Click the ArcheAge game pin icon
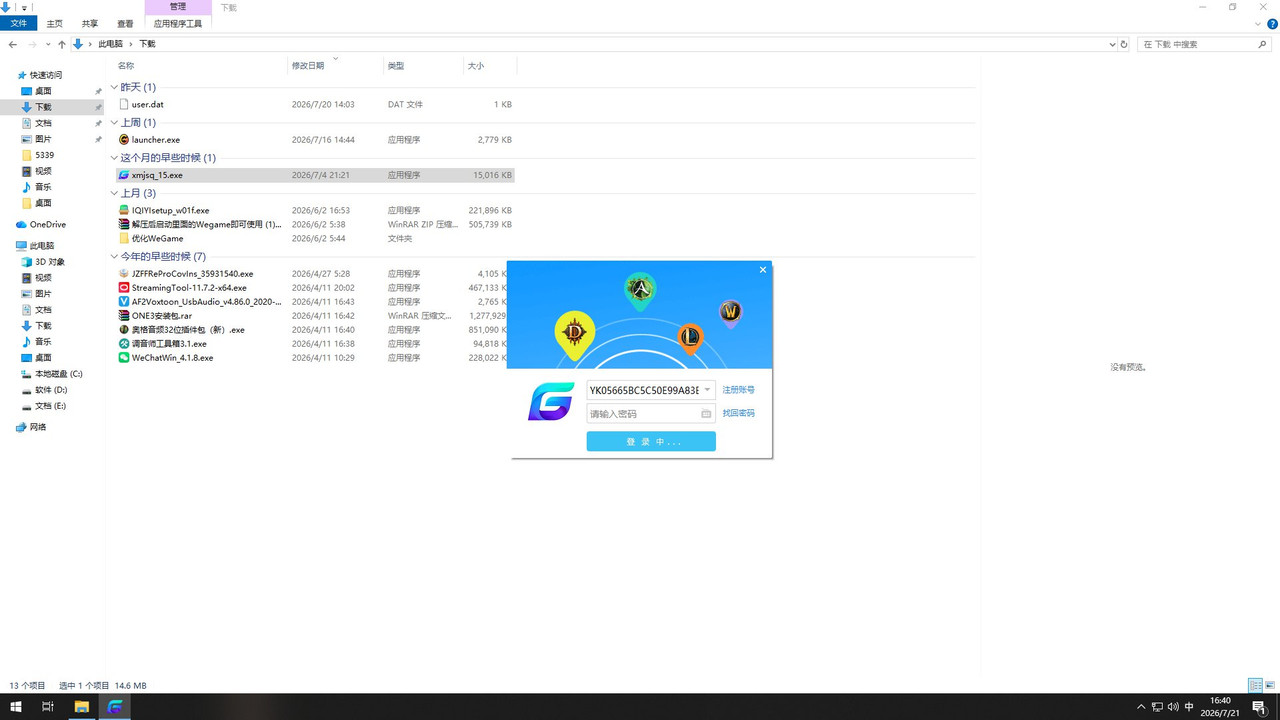Image resolution: width=1280 pixels, height=720 pixels. pyautogui.click(x=639, y=291)
